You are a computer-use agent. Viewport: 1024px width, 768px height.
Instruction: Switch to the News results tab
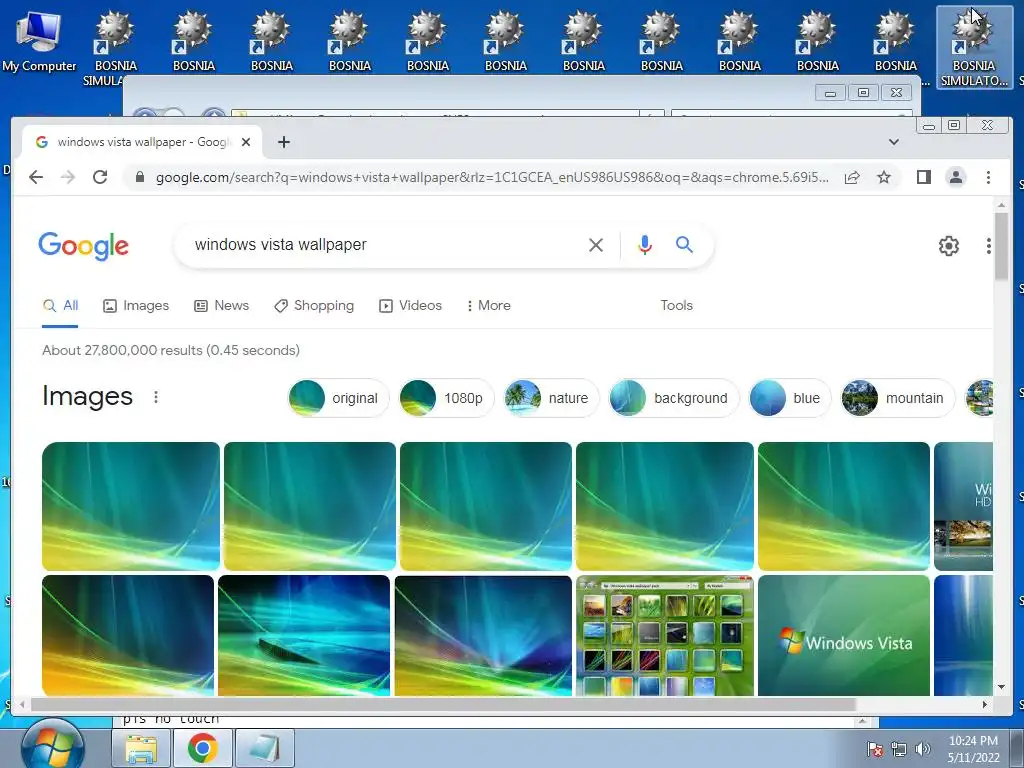(x=221, y=305)
